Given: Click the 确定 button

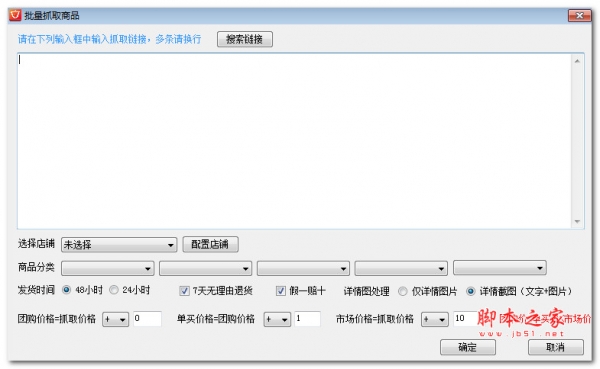Looking at the screenshot, I should click(468, 347).
